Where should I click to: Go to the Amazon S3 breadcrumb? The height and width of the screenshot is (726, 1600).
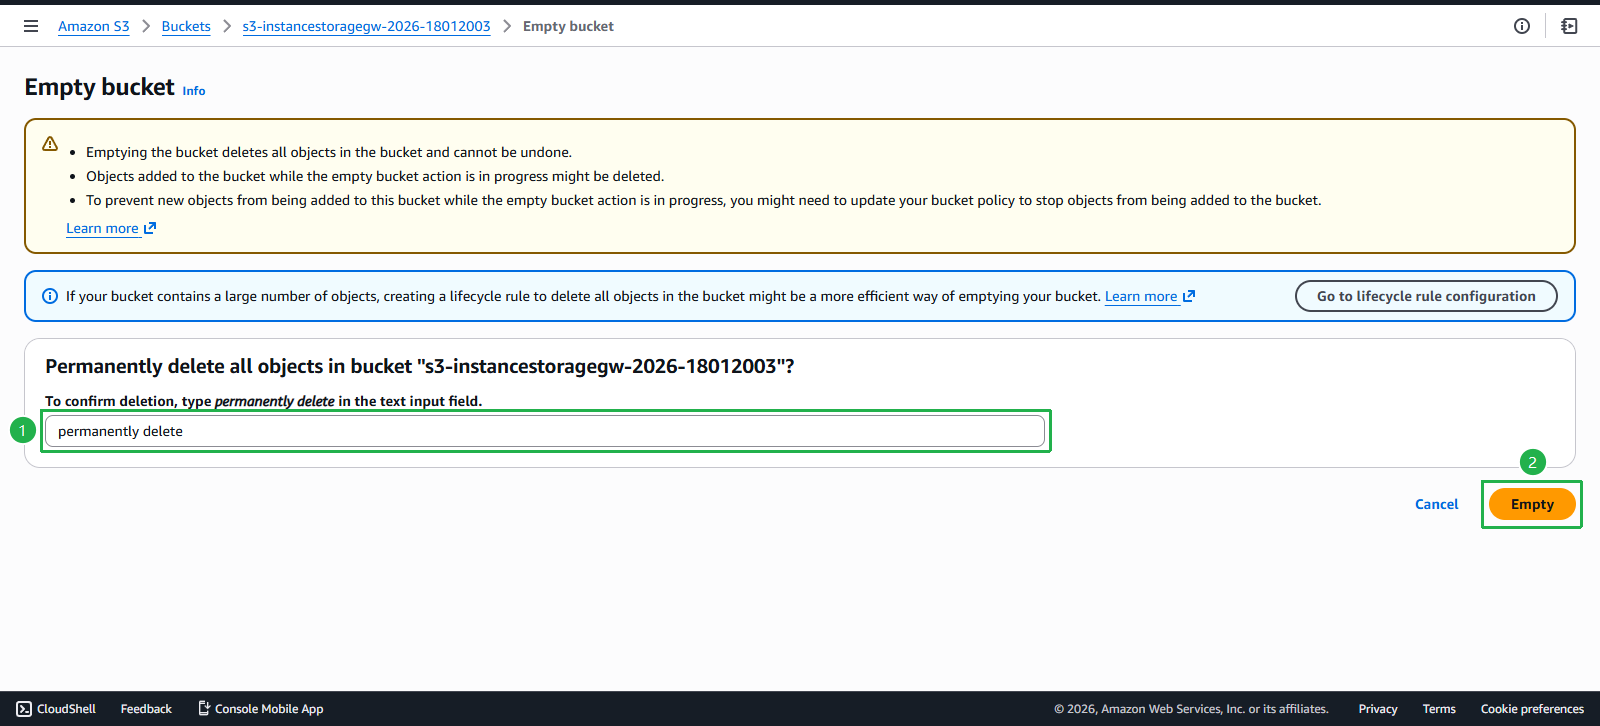coord(94,26)
